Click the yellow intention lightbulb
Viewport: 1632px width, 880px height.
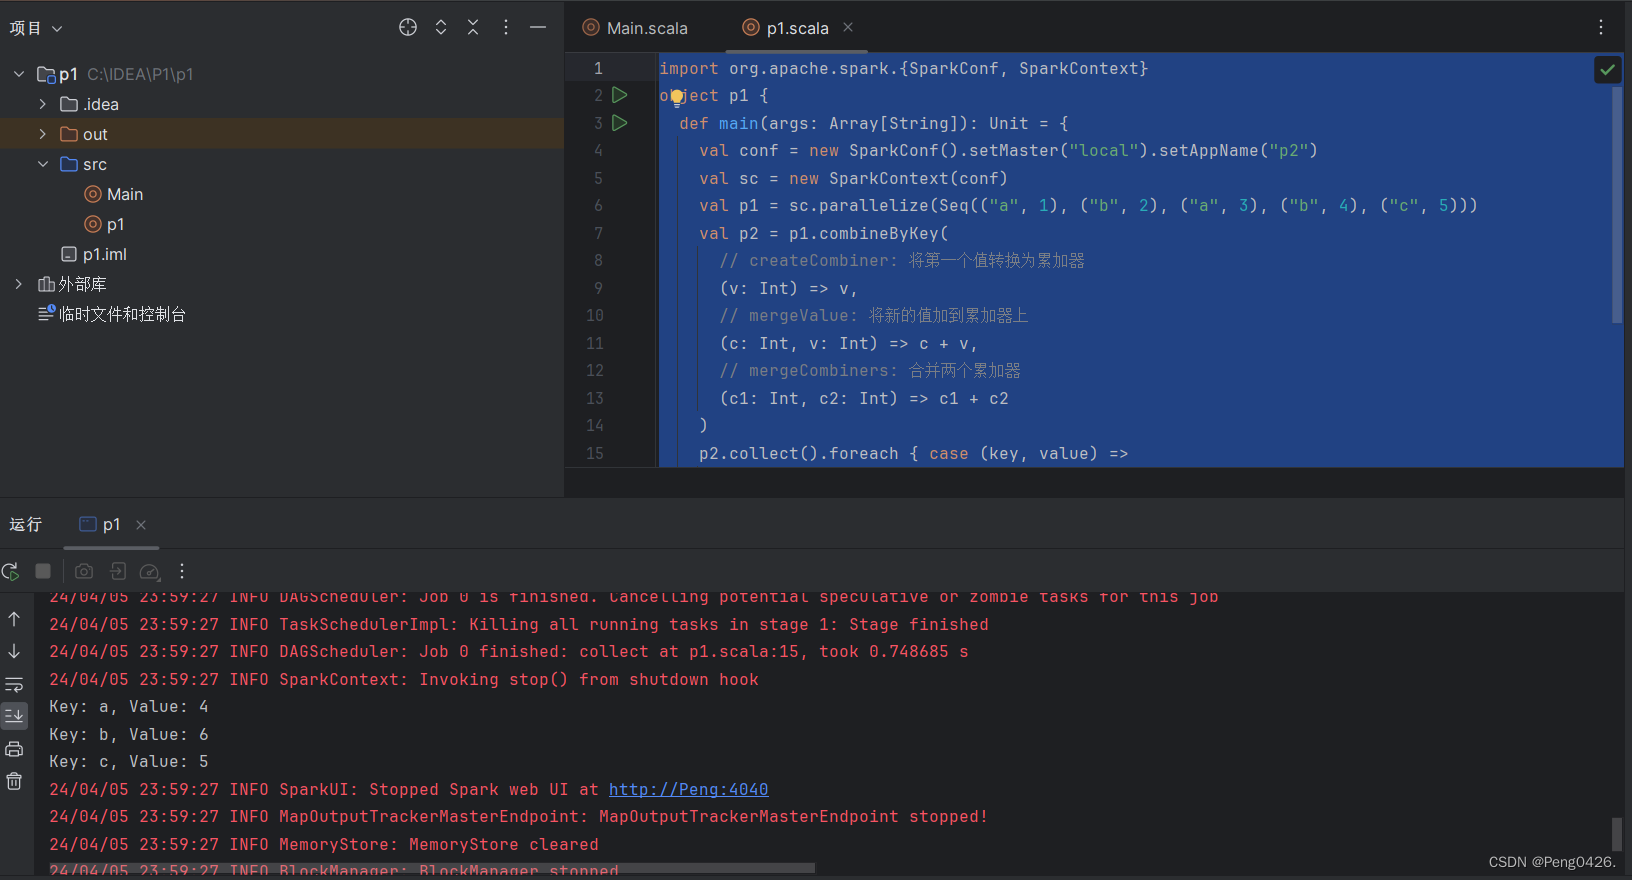[x=677, y=97]
